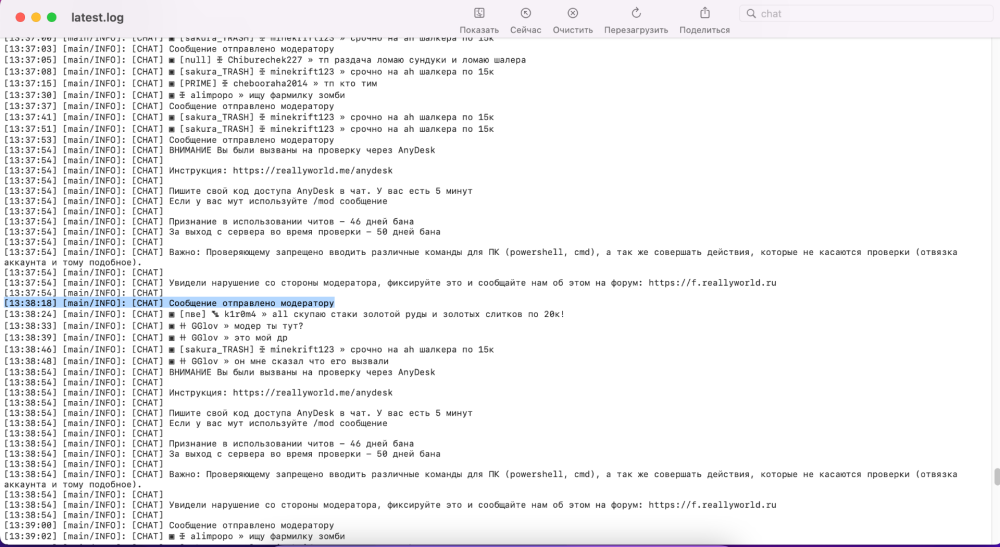This screenshot has width=1000, height=547.
Task: Select 13:37:30 alimpopo 'ищу фармилку зомби' line
Action: point(174,96)
